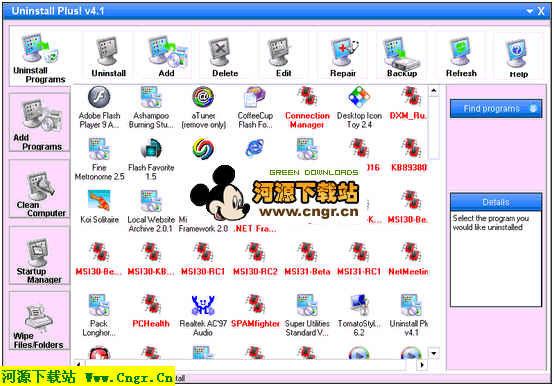Select the Delete toolbar icon
Screen dimensions: 555x386
[x=225, y=57]
